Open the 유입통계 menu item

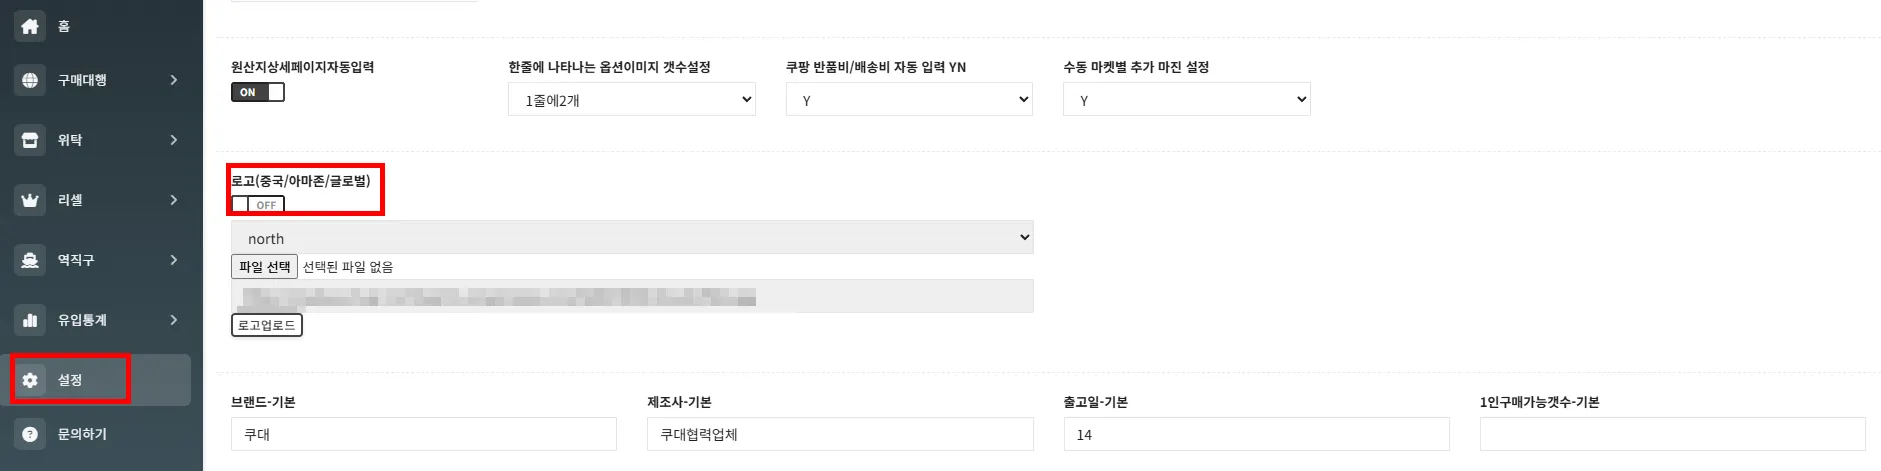point(82,320)
